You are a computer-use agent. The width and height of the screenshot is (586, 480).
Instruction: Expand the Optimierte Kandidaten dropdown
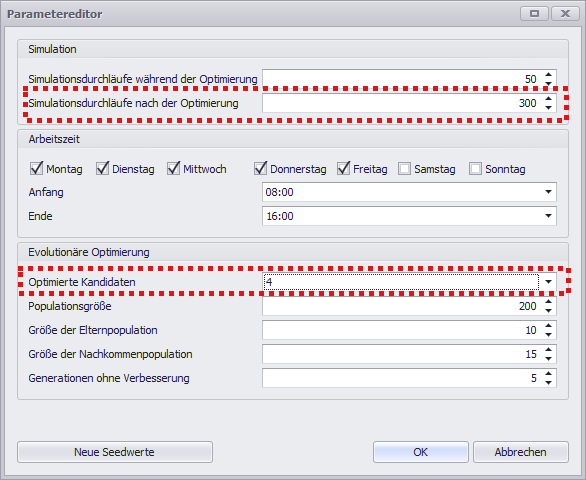tap(548, 282)
